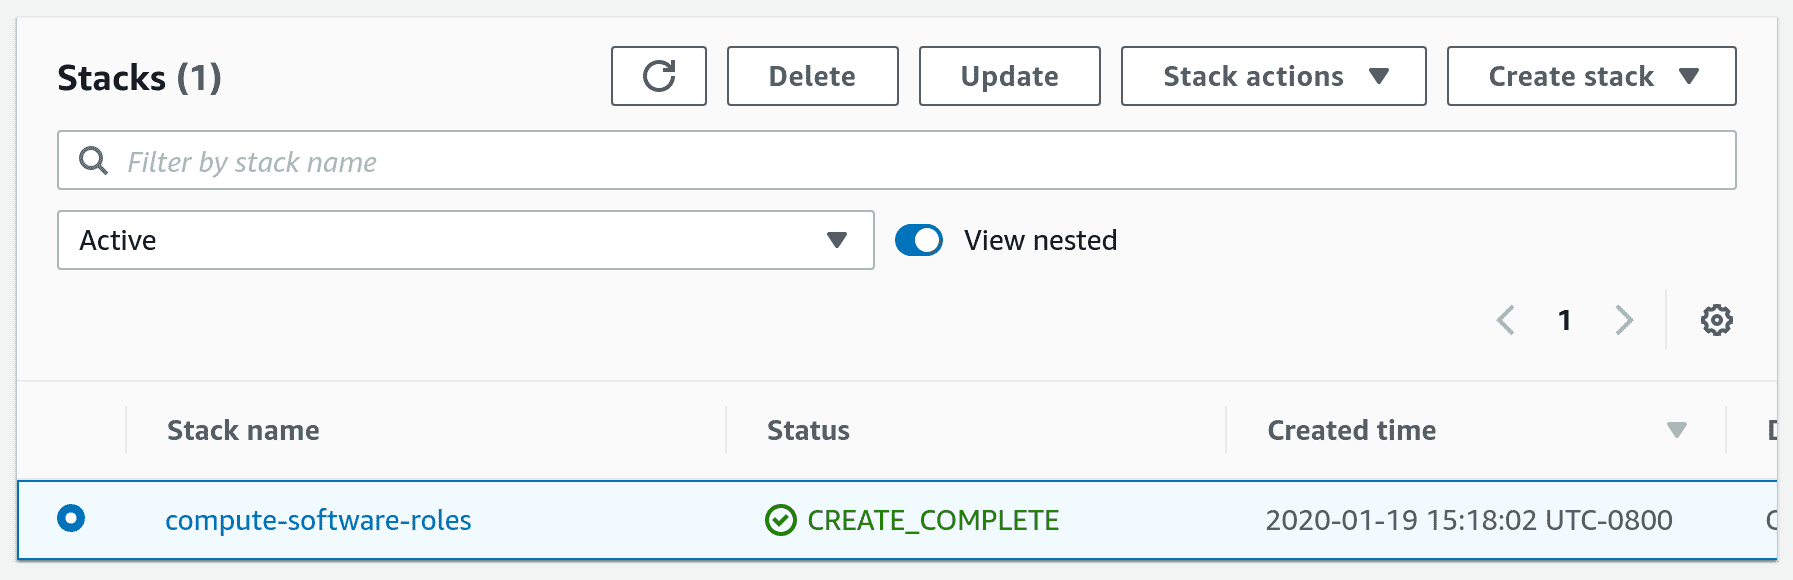Go to the previous page of stacks
Screen dimensions: 1793x580
pos(1506,320)
